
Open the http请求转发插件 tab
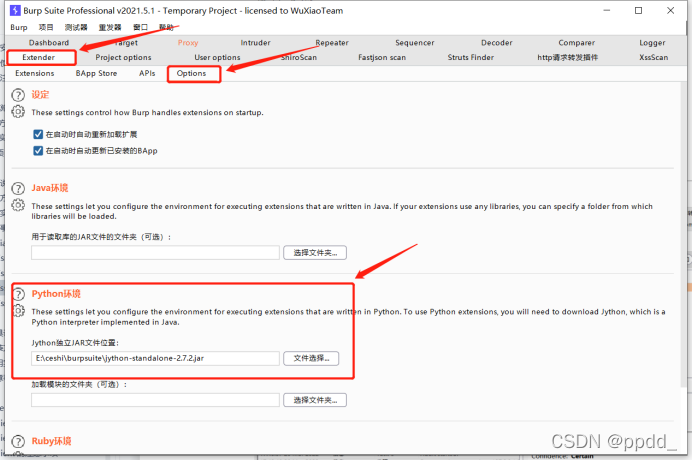pos(568,57)
